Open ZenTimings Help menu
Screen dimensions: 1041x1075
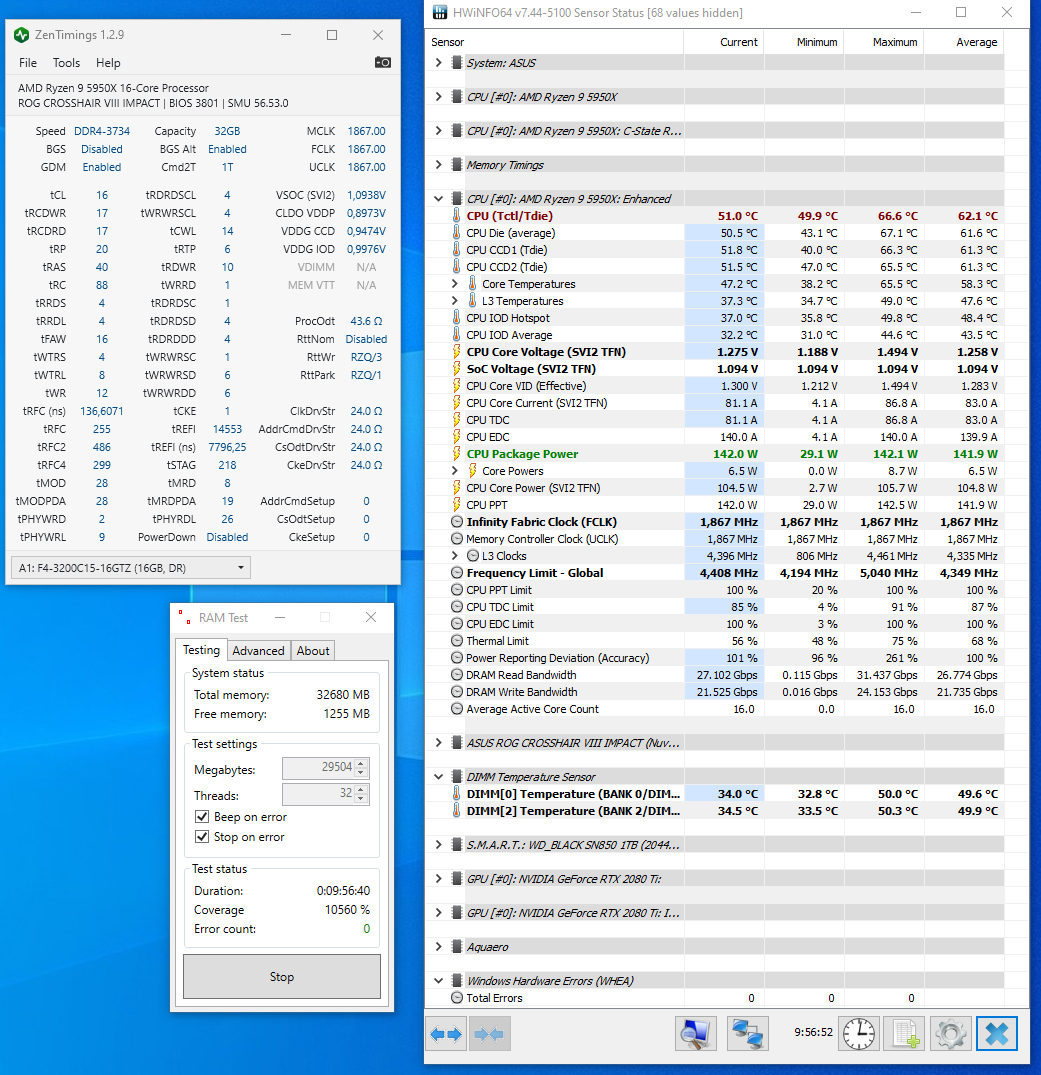click(x=108, y=62)
